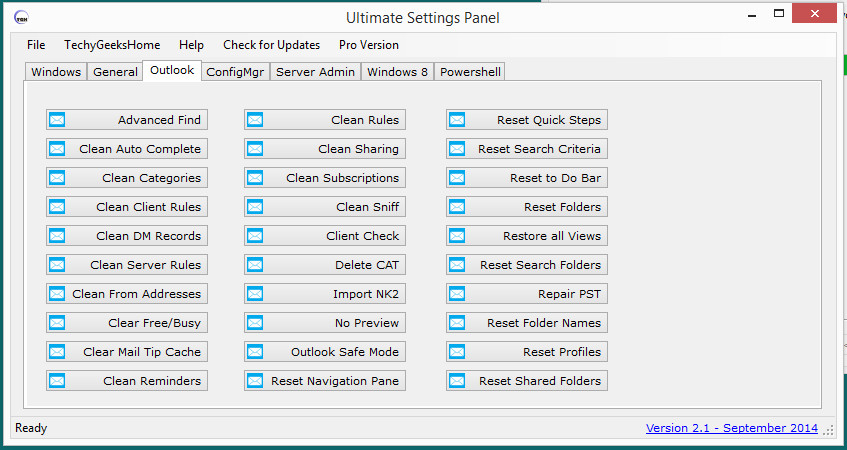Switch to the Server Admin tab
The height and width of the screenshot is (450, 847).
tap(315, 72)
